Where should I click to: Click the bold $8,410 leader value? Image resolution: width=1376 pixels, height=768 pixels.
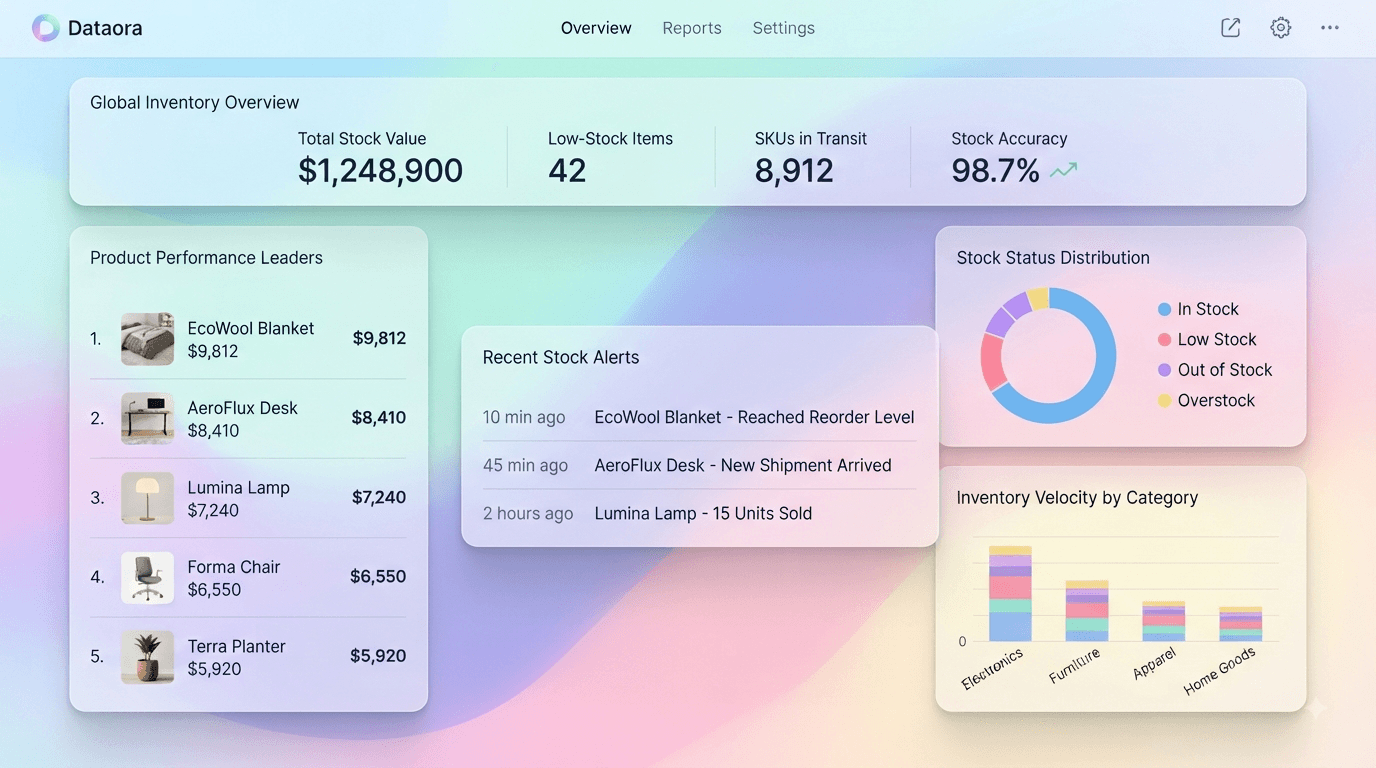tap(379, 418)
